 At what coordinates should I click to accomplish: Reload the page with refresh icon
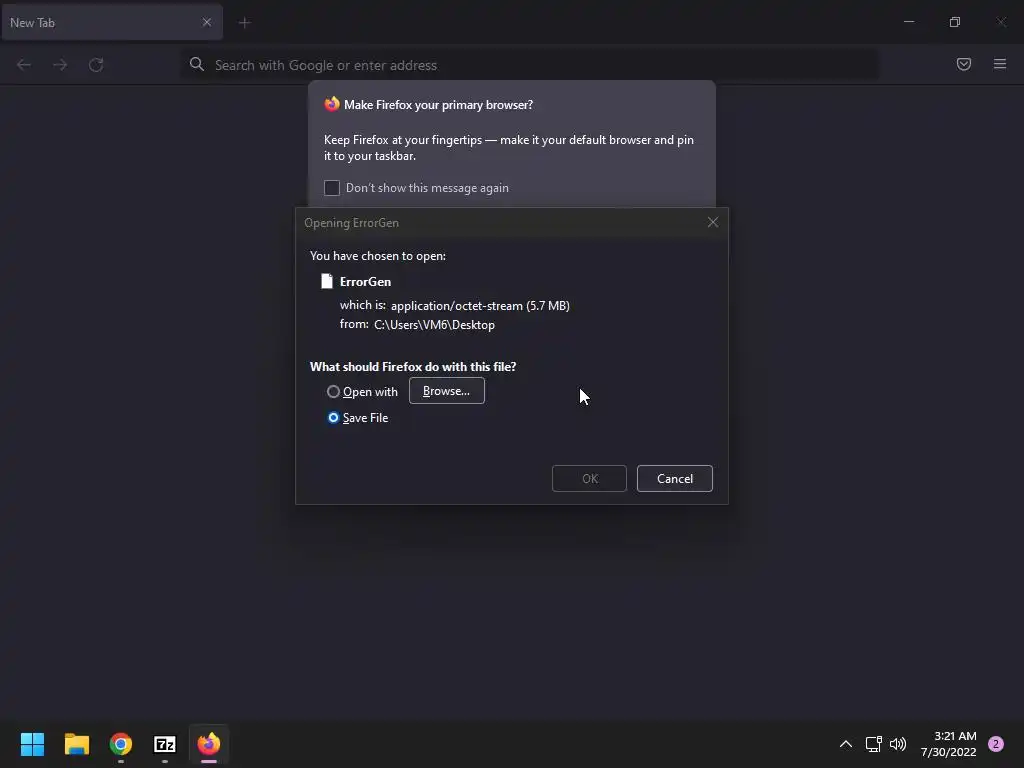click(x=96, y=65)
